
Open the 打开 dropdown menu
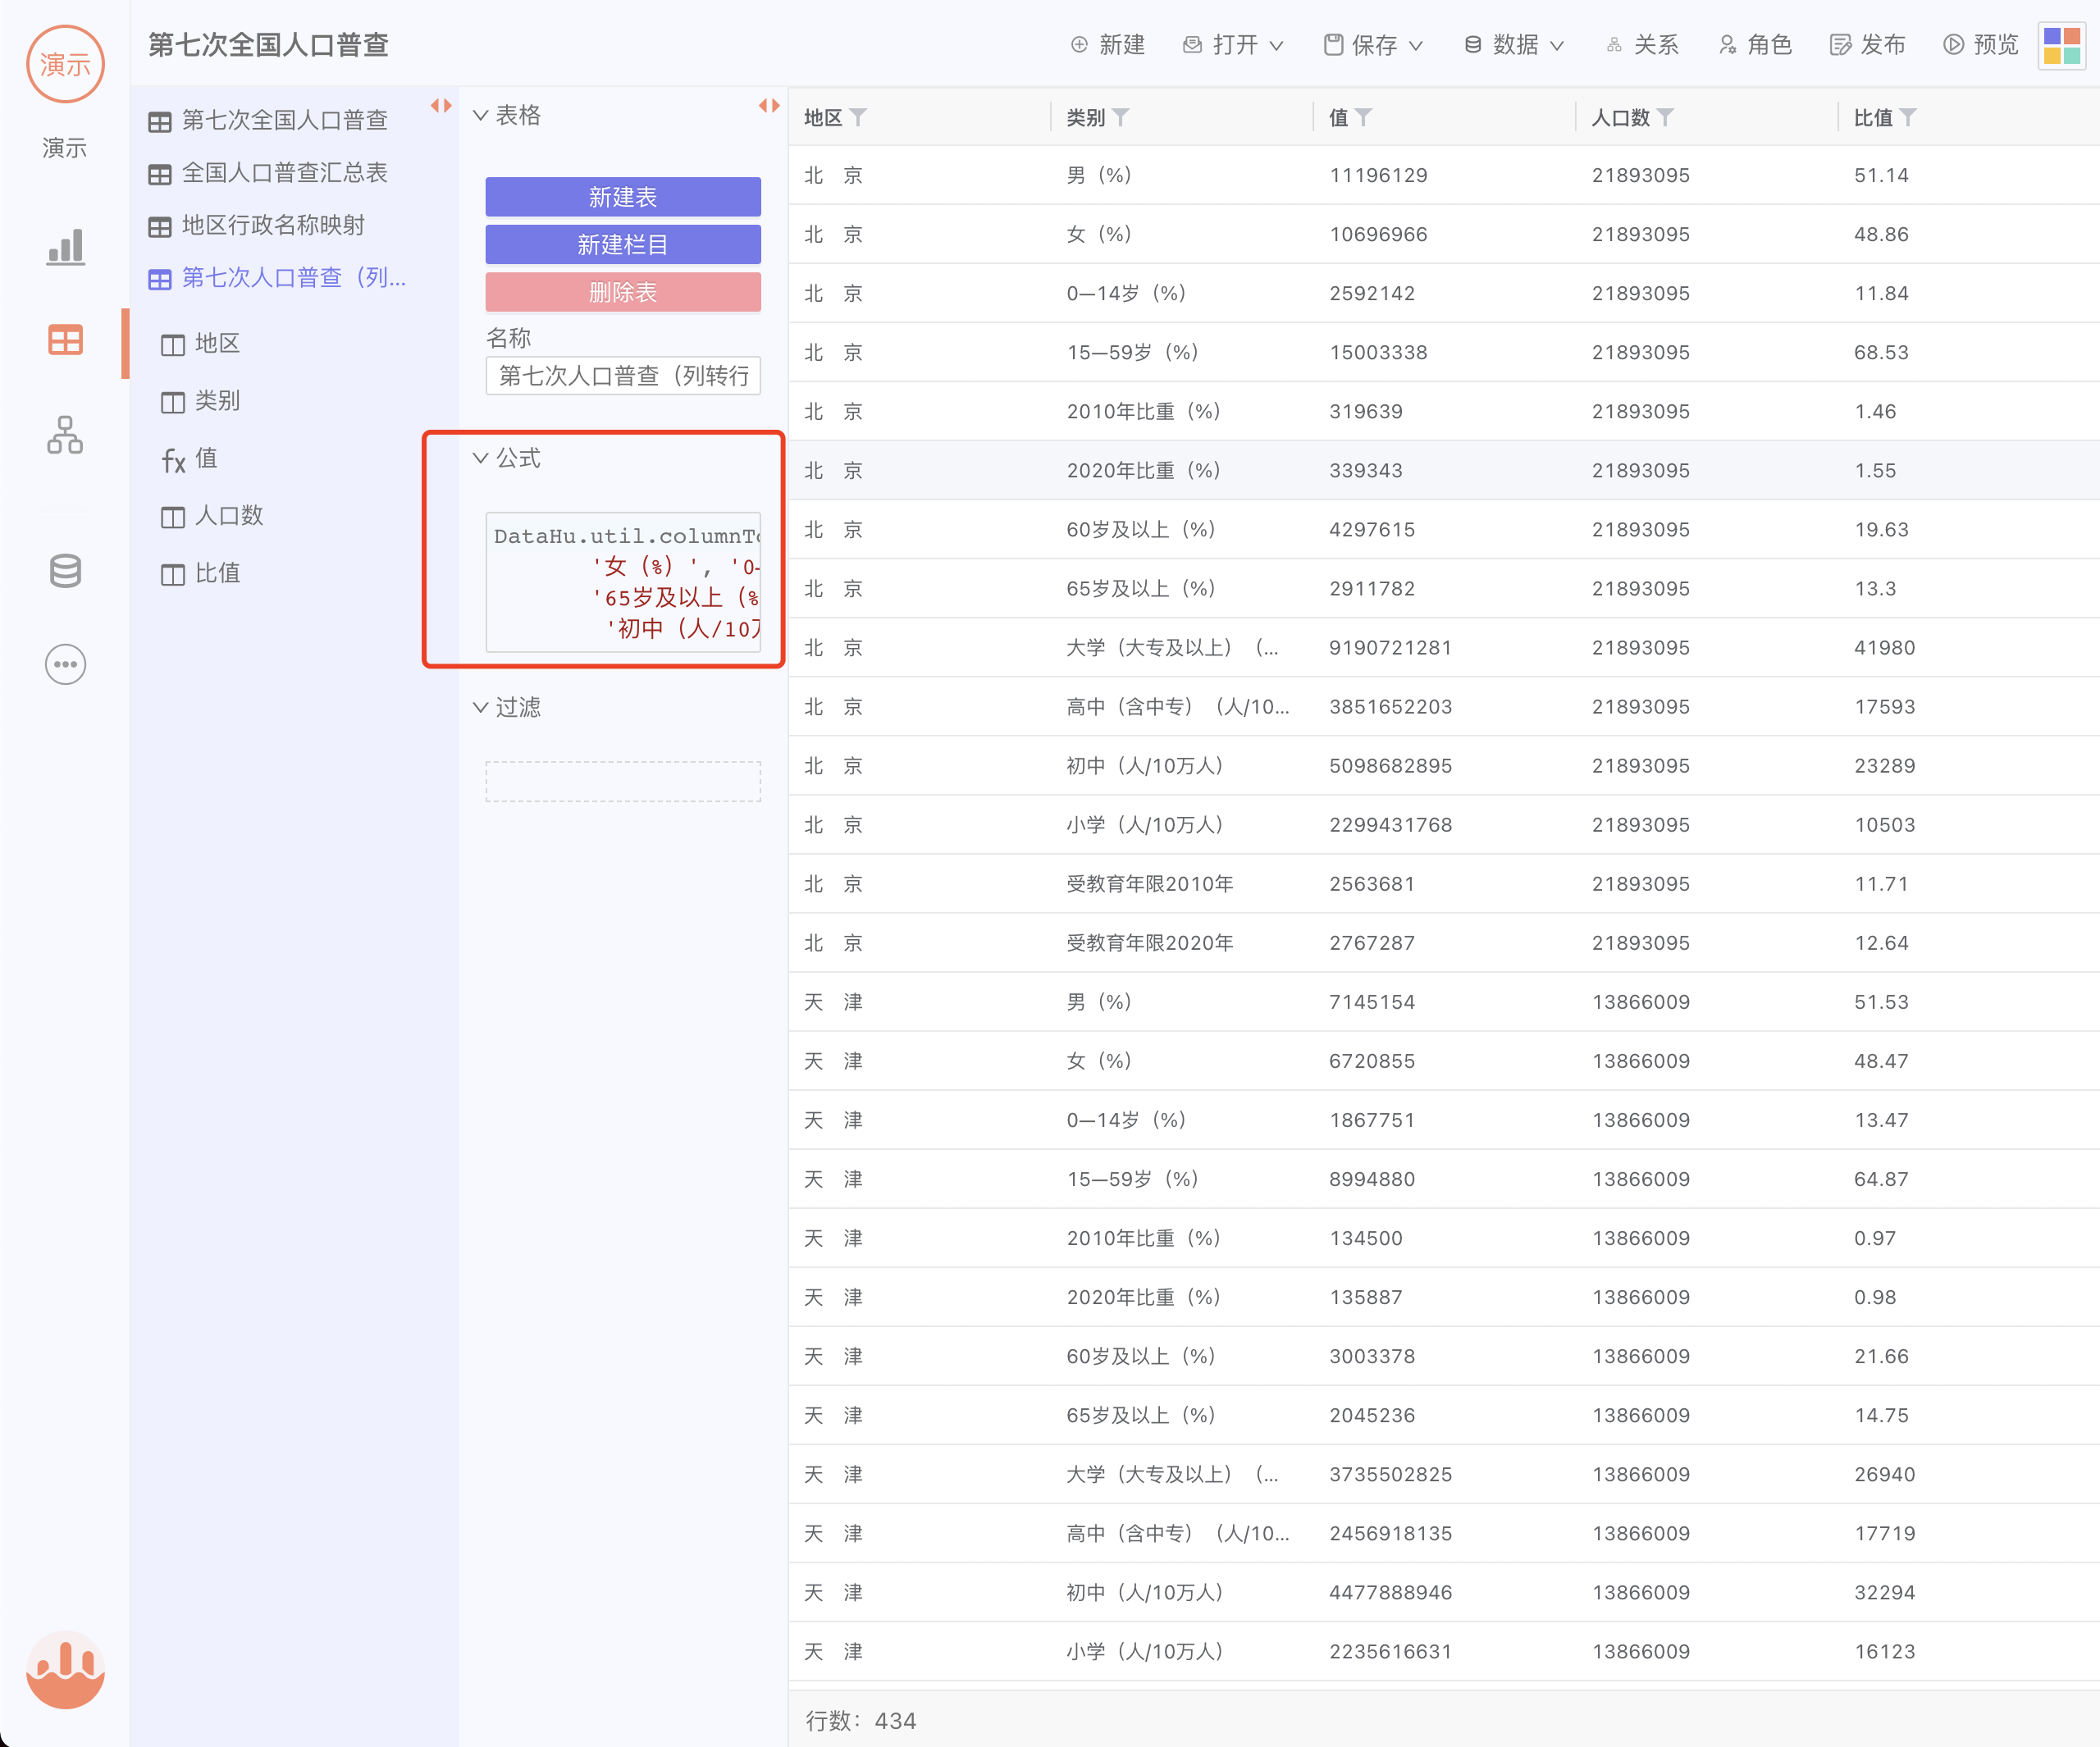tap(1233, 45)
